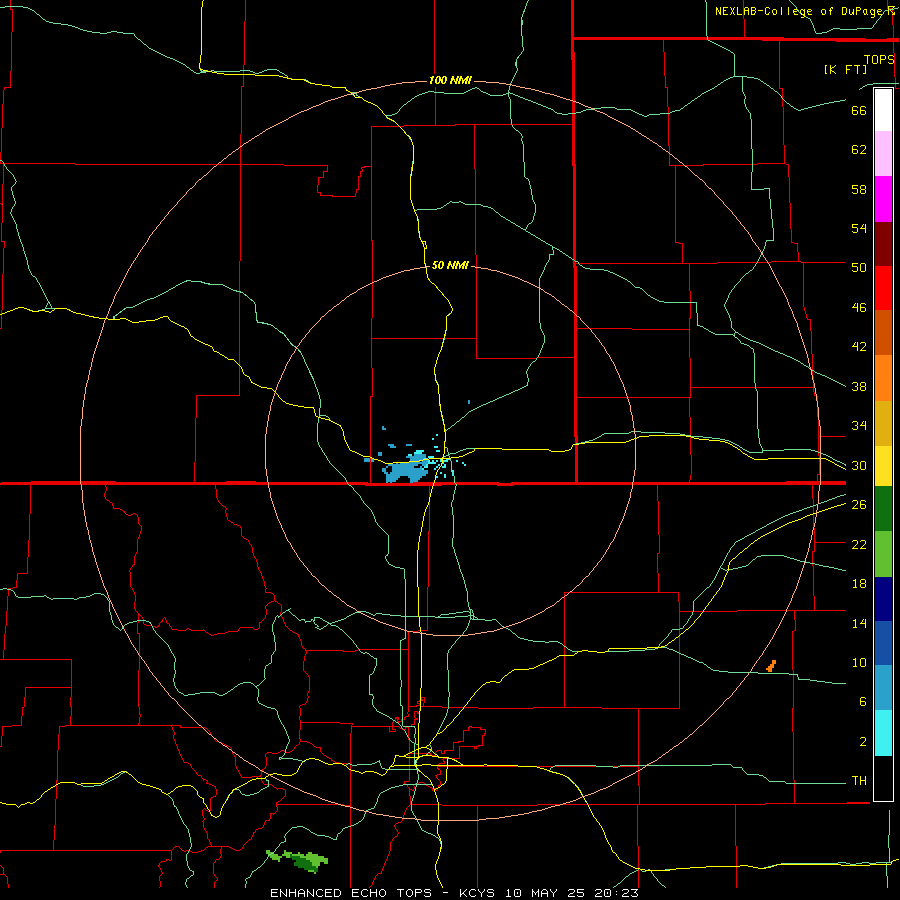Screen dimensions: 900x900
Task: Click the '66' legend value
Action: click(859, 110)
